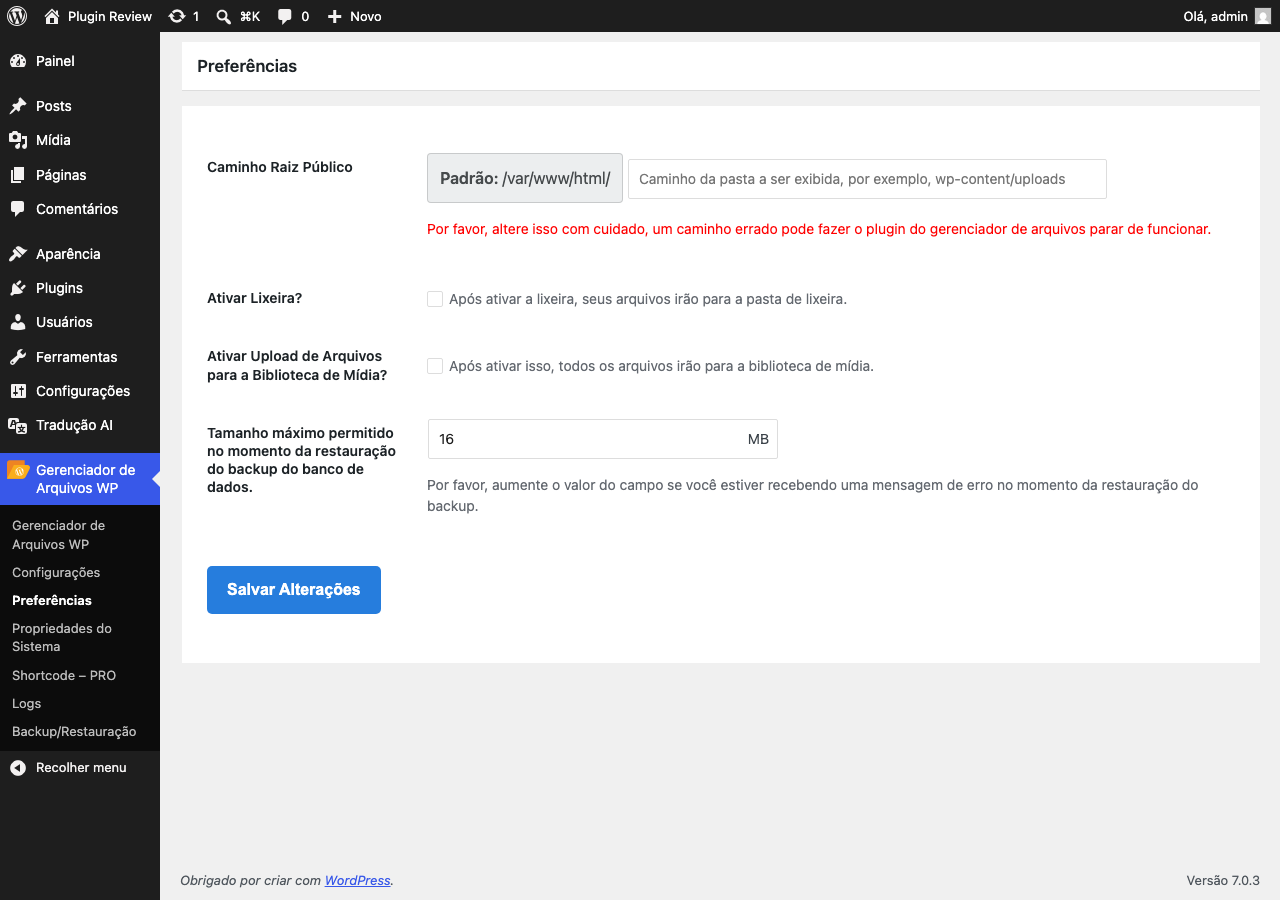The height and width of the screenshot is (900, 1280).
Task: Open the Comentários section
Action: coord(80,209)
